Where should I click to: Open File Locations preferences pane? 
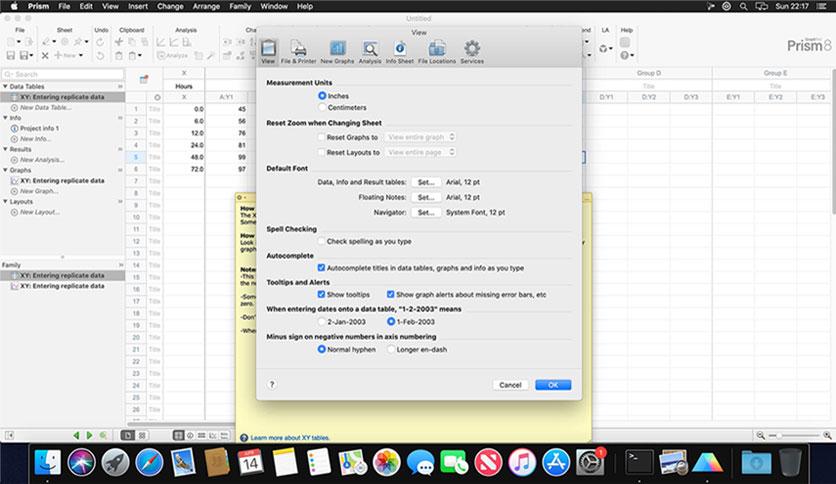437,52
